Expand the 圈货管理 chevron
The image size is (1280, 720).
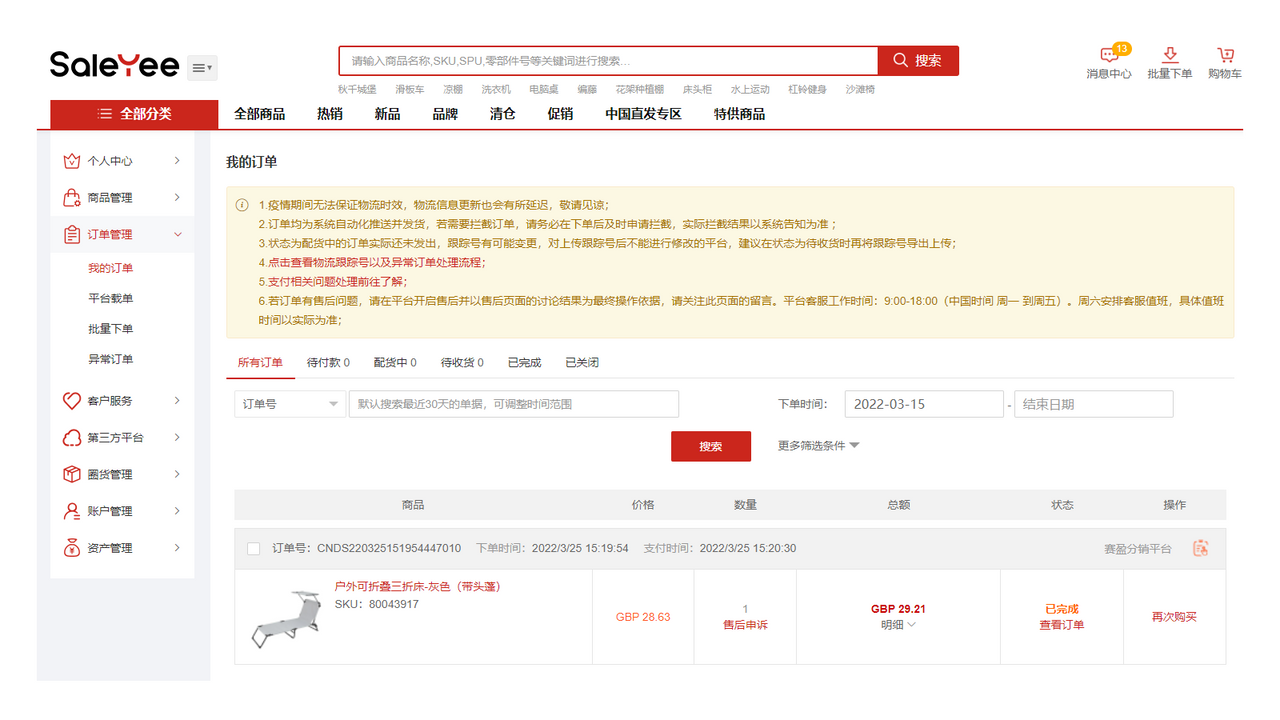pos(177,474)
